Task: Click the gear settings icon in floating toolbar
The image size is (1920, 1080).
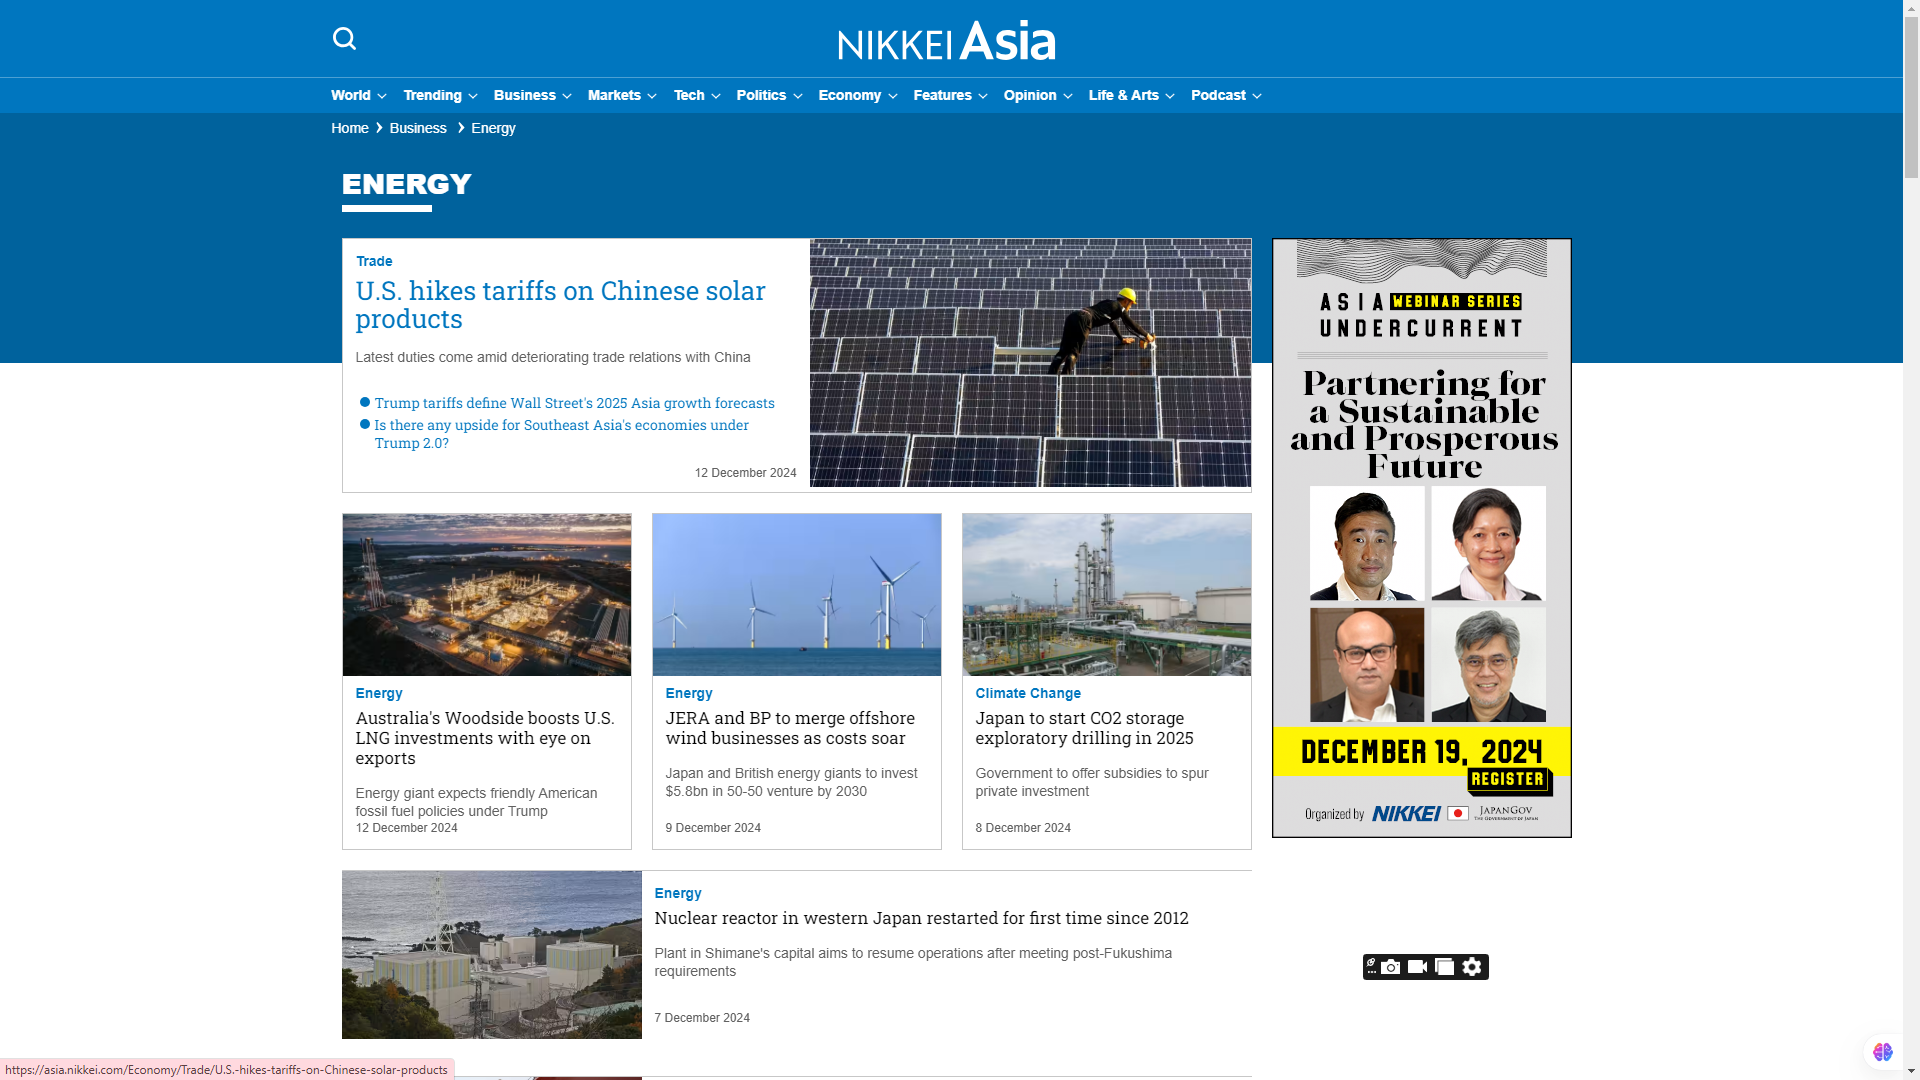Action: click(1472, 967)
